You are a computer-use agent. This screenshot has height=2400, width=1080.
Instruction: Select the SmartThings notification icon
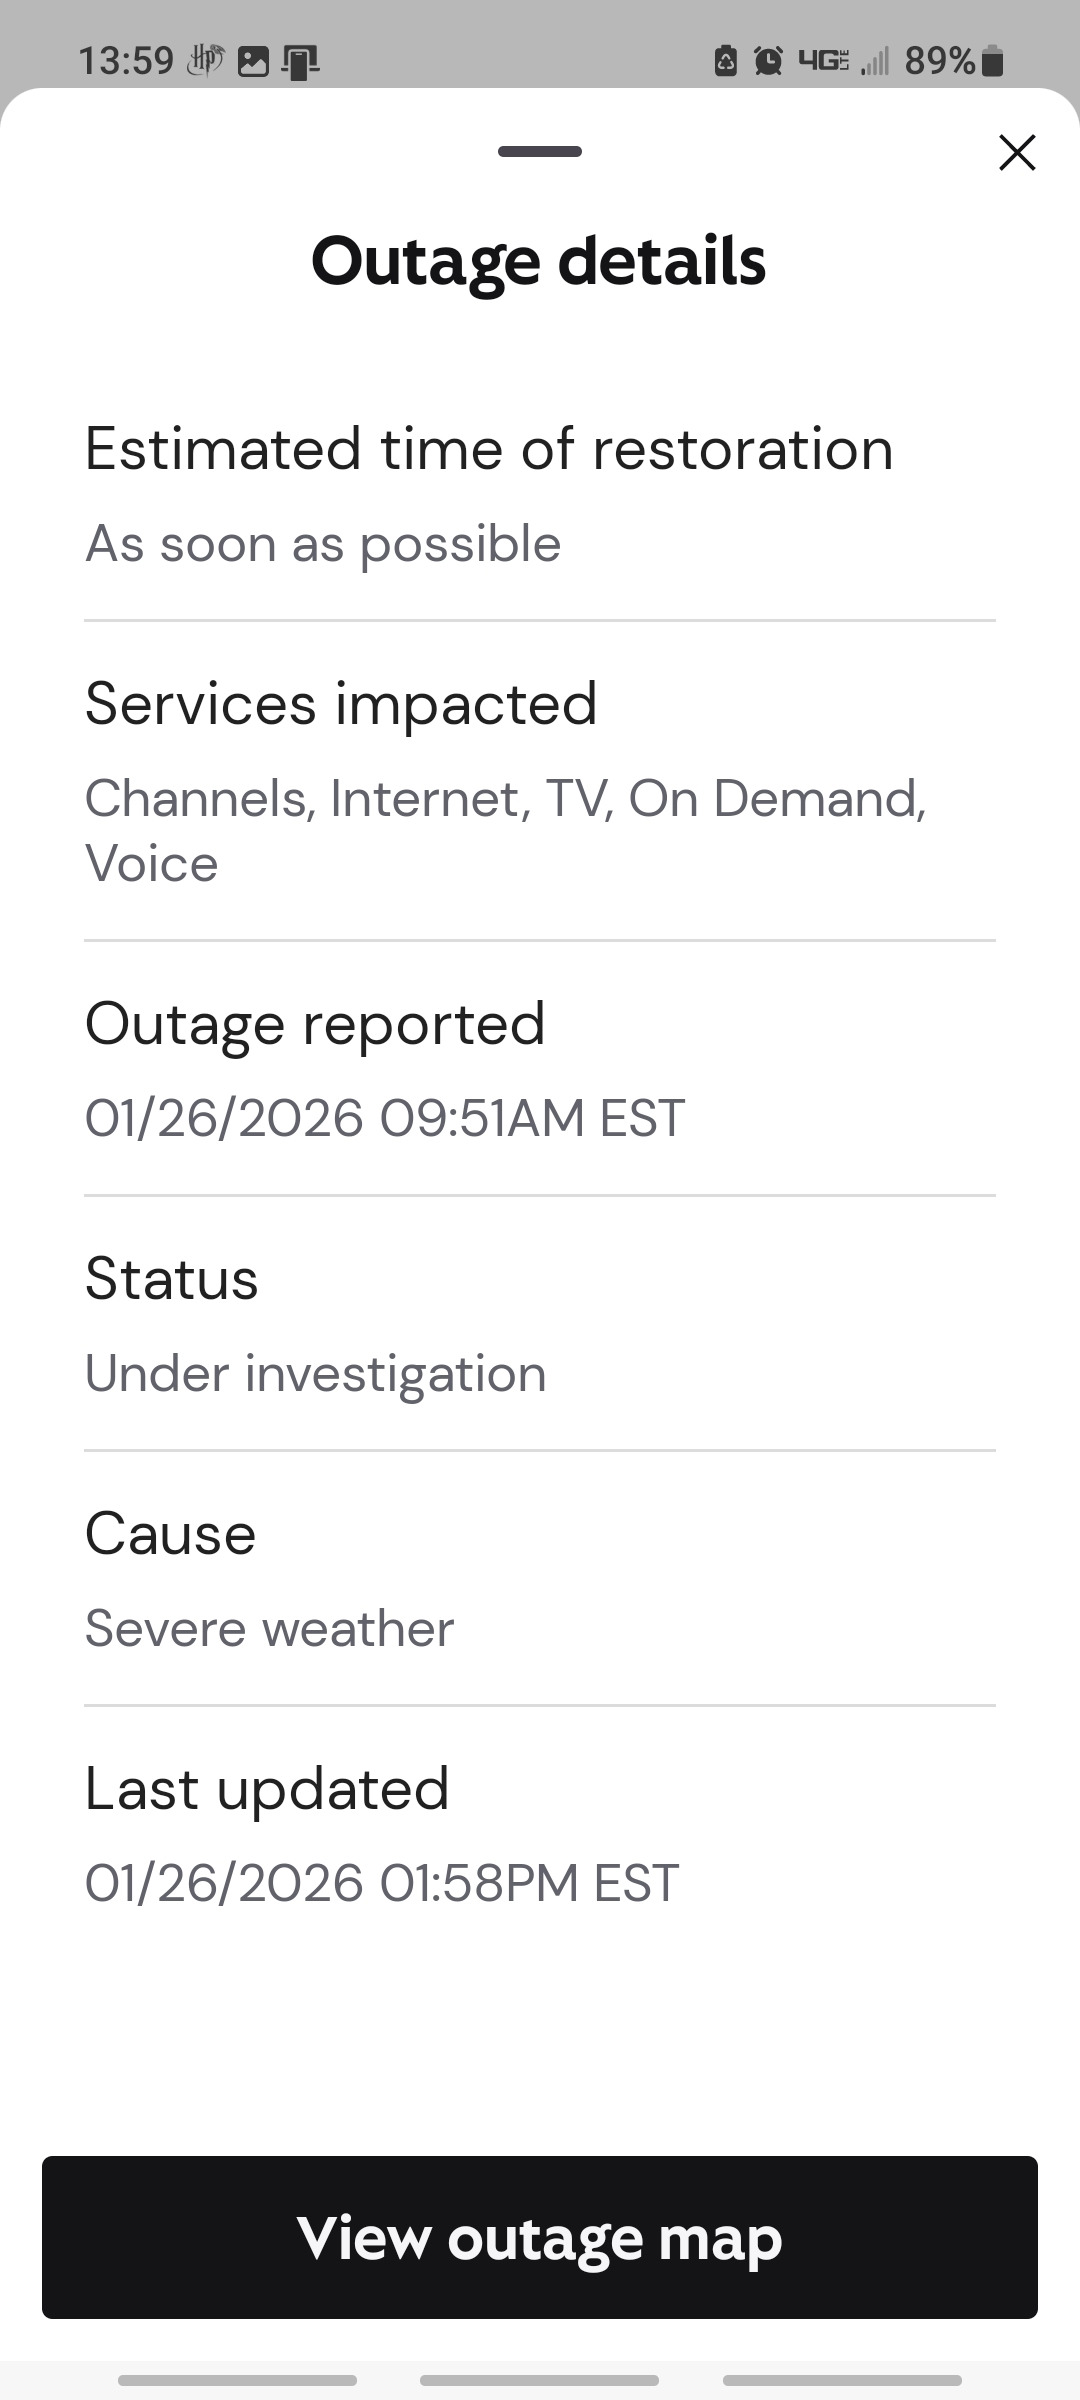coord(205,60)
